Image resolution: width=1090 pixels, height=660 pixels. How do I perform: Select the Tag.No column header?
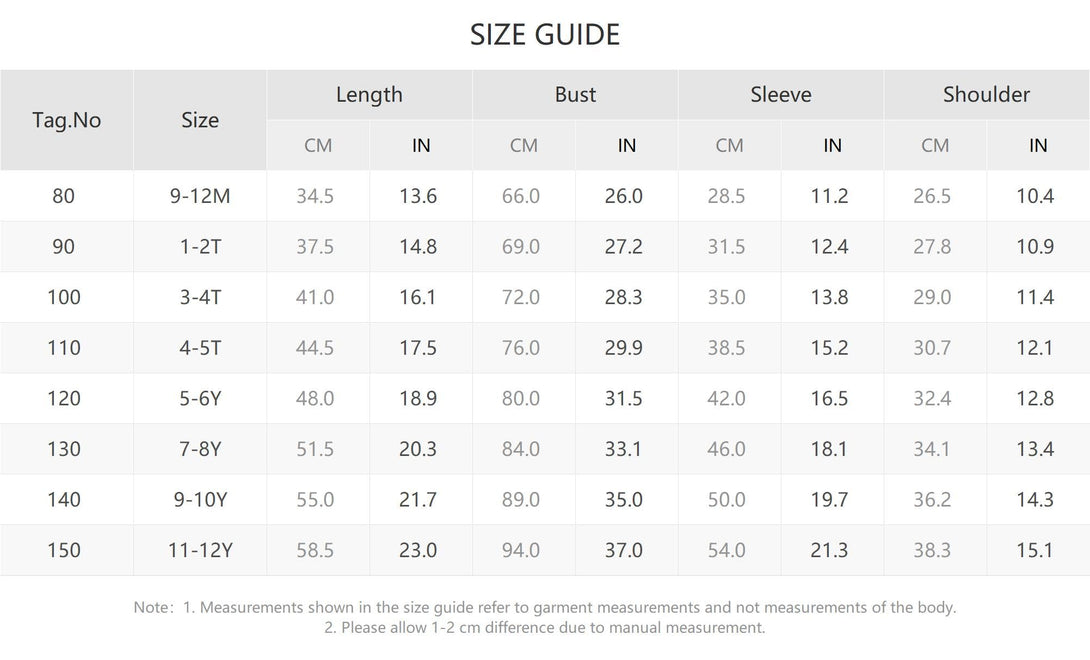(67, 120)
